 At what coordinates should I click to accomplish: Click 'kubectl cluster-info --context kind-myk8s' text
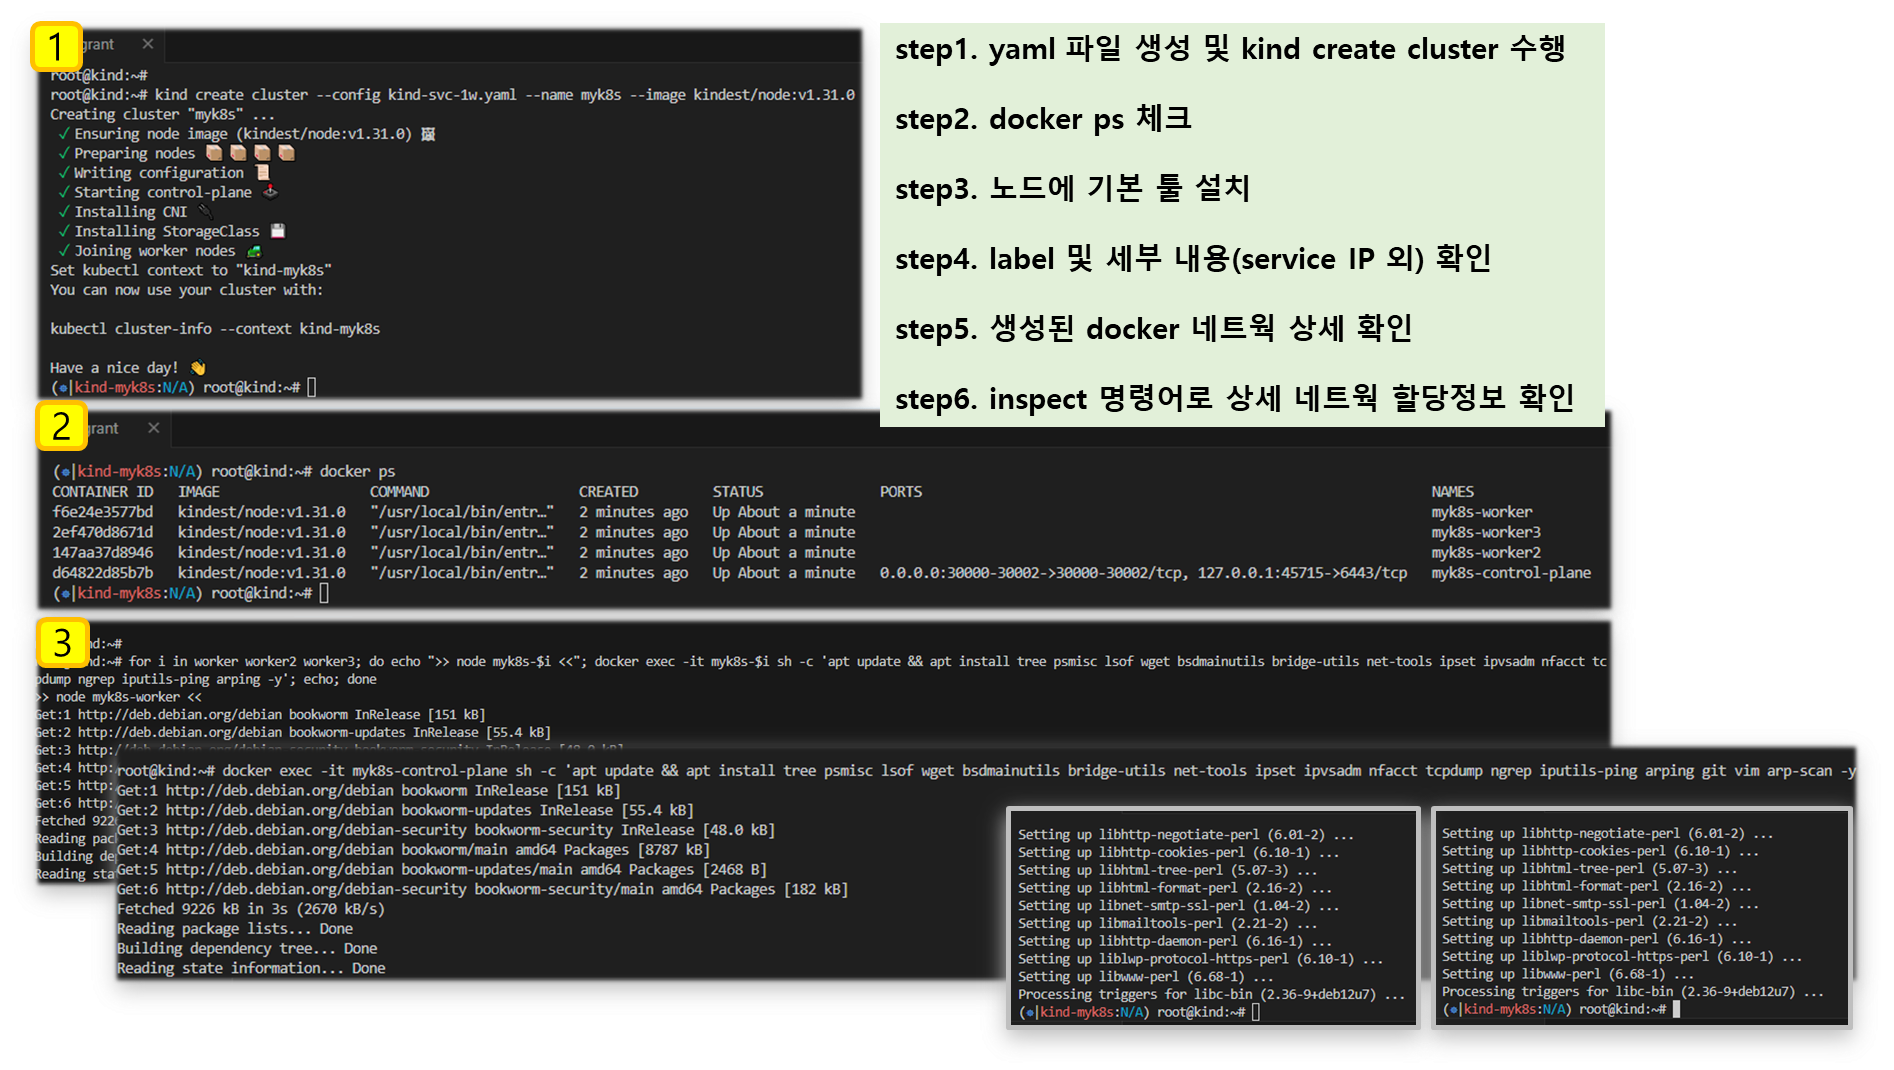coord(215,329)
